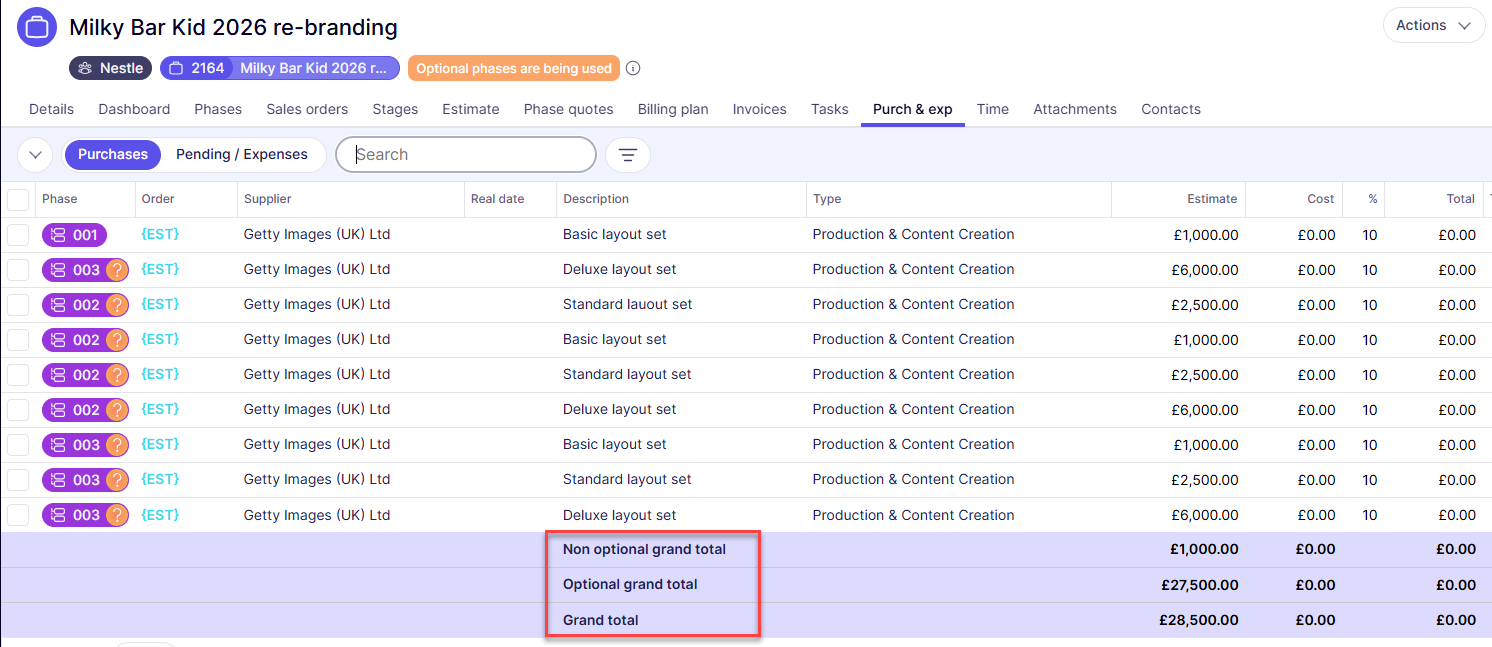Open the Phase quotes tab
Screen dimensions: 1492x647
pos(568,109)
